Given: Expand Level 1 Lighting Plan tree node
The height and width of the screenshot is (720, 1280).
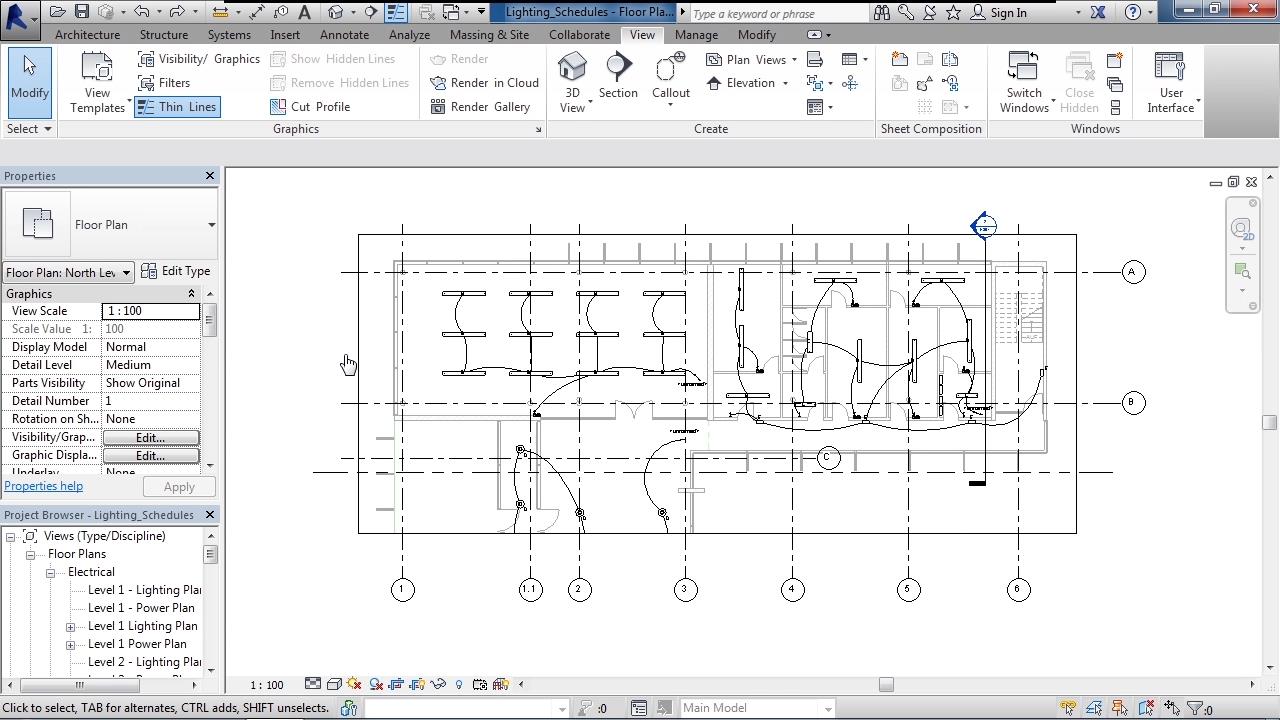Looking at the screenshot, I should coord(71,626).
